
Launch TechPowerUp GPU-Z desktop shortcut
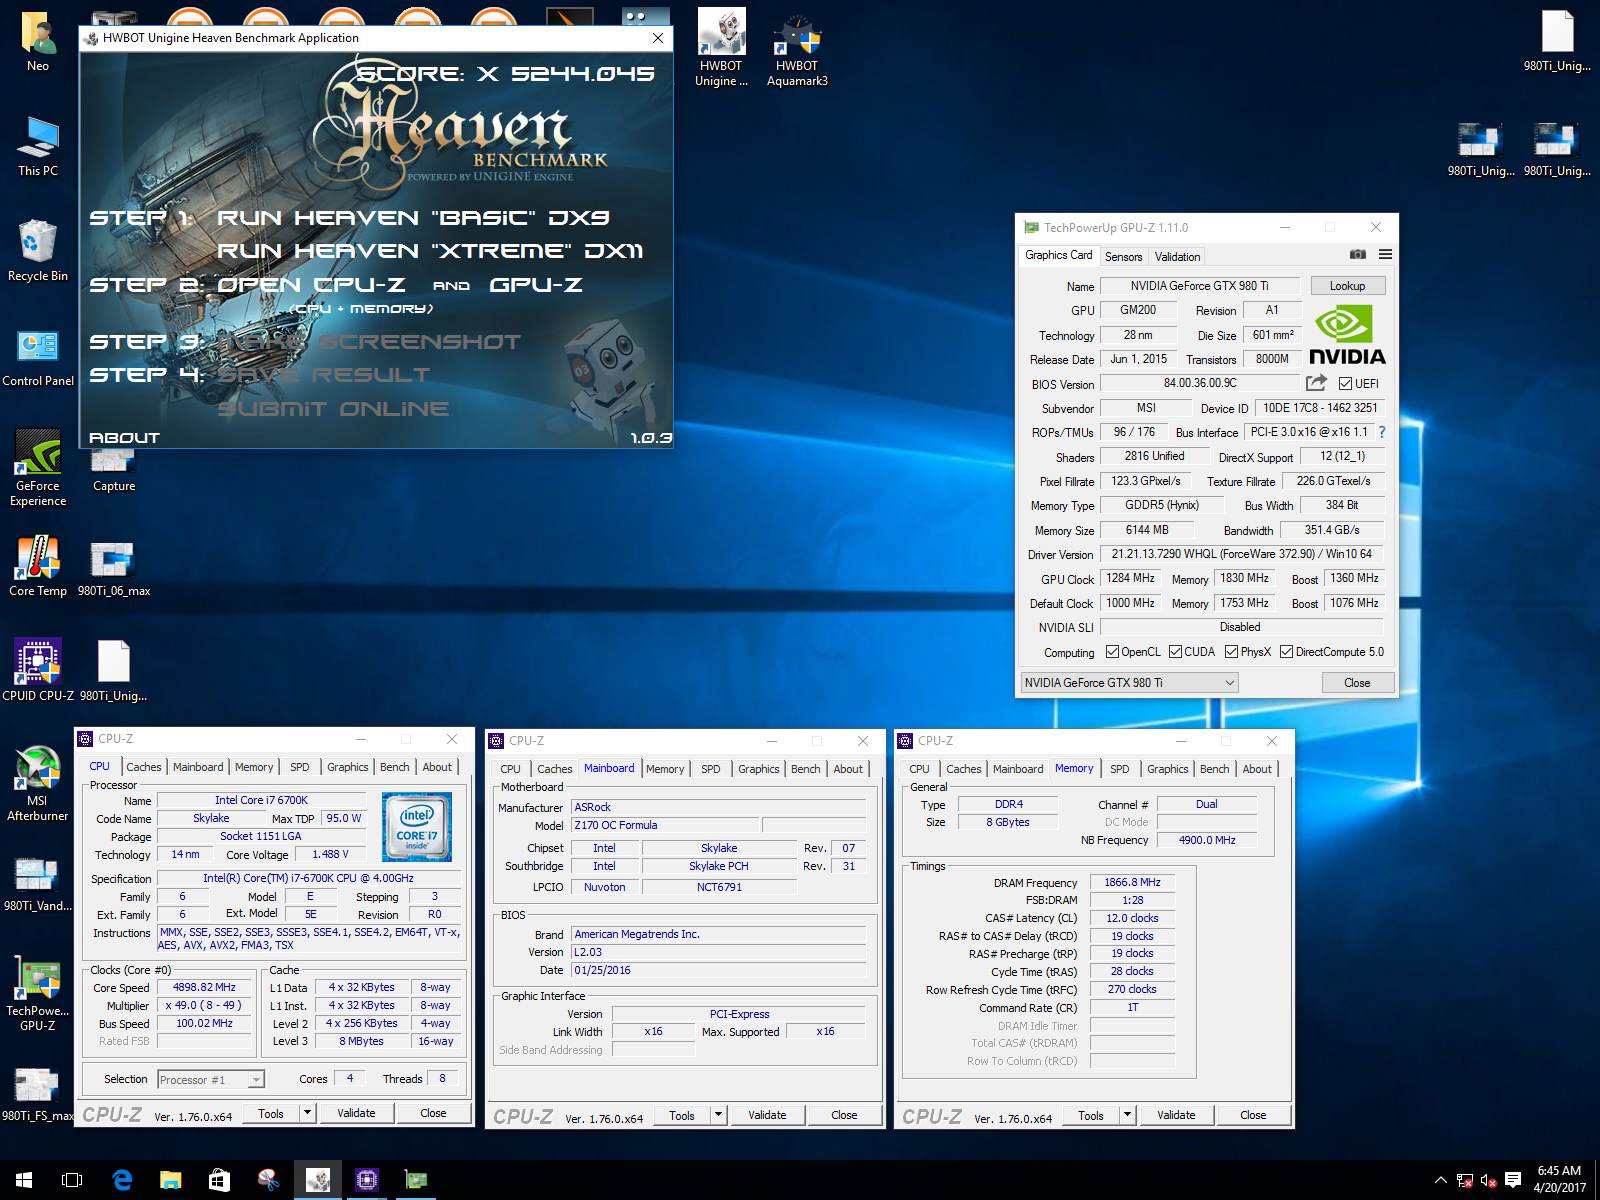click(x=37, y=993)
